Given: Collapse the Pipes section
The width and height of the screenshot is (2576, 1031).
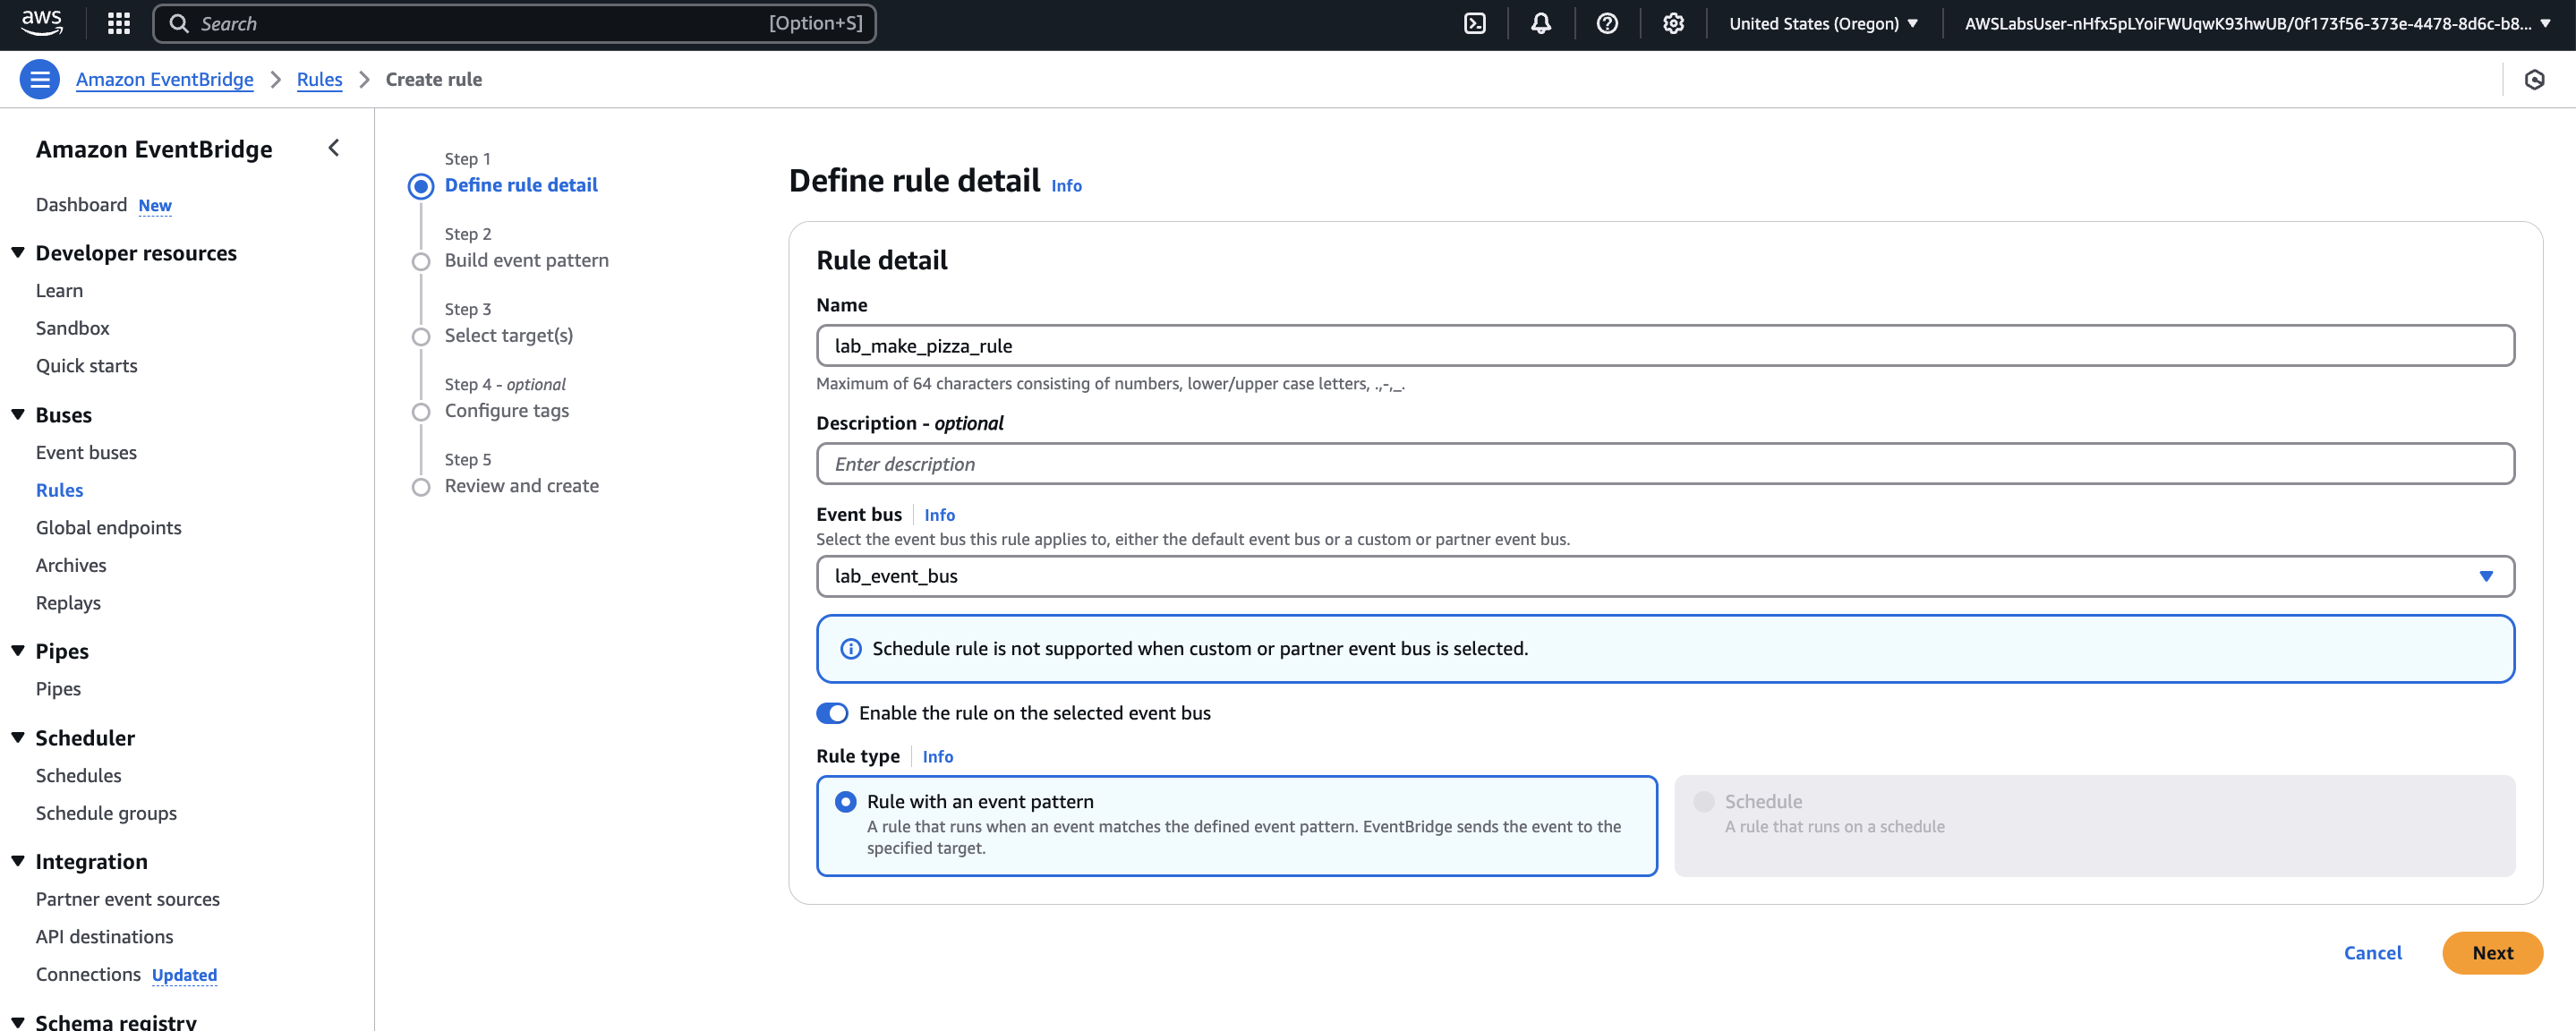Looking at the screenshot, I should tap(18, 650).
